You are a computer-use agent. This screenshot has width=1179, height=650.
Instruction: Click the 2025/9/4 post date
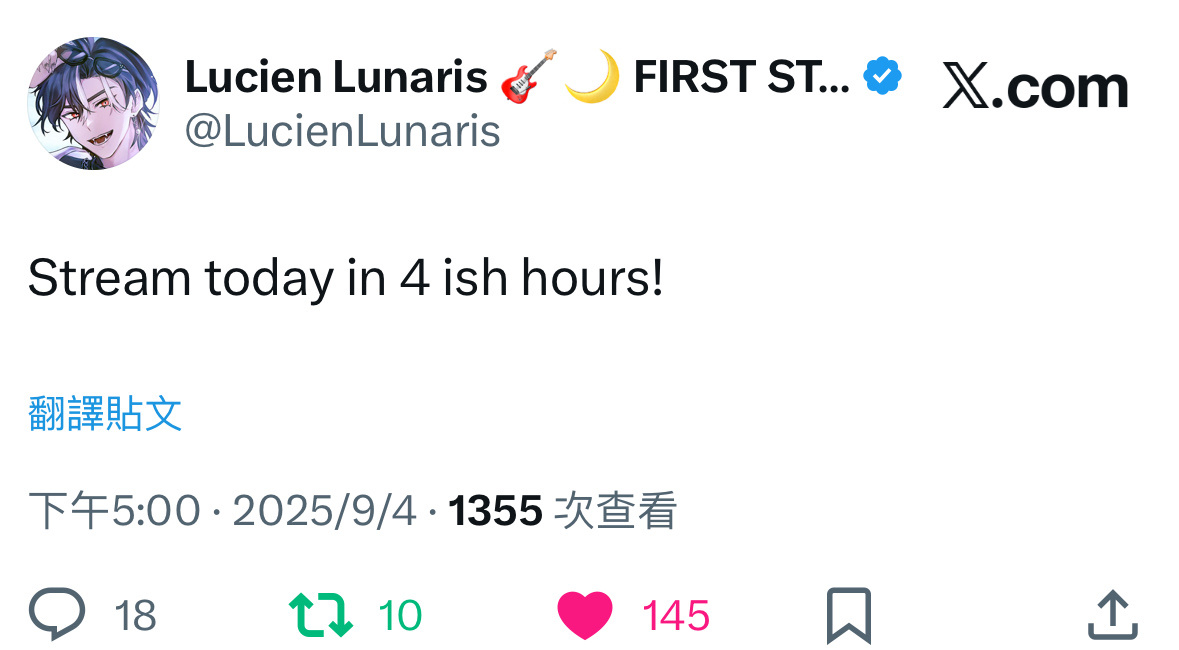click(324, 512)
